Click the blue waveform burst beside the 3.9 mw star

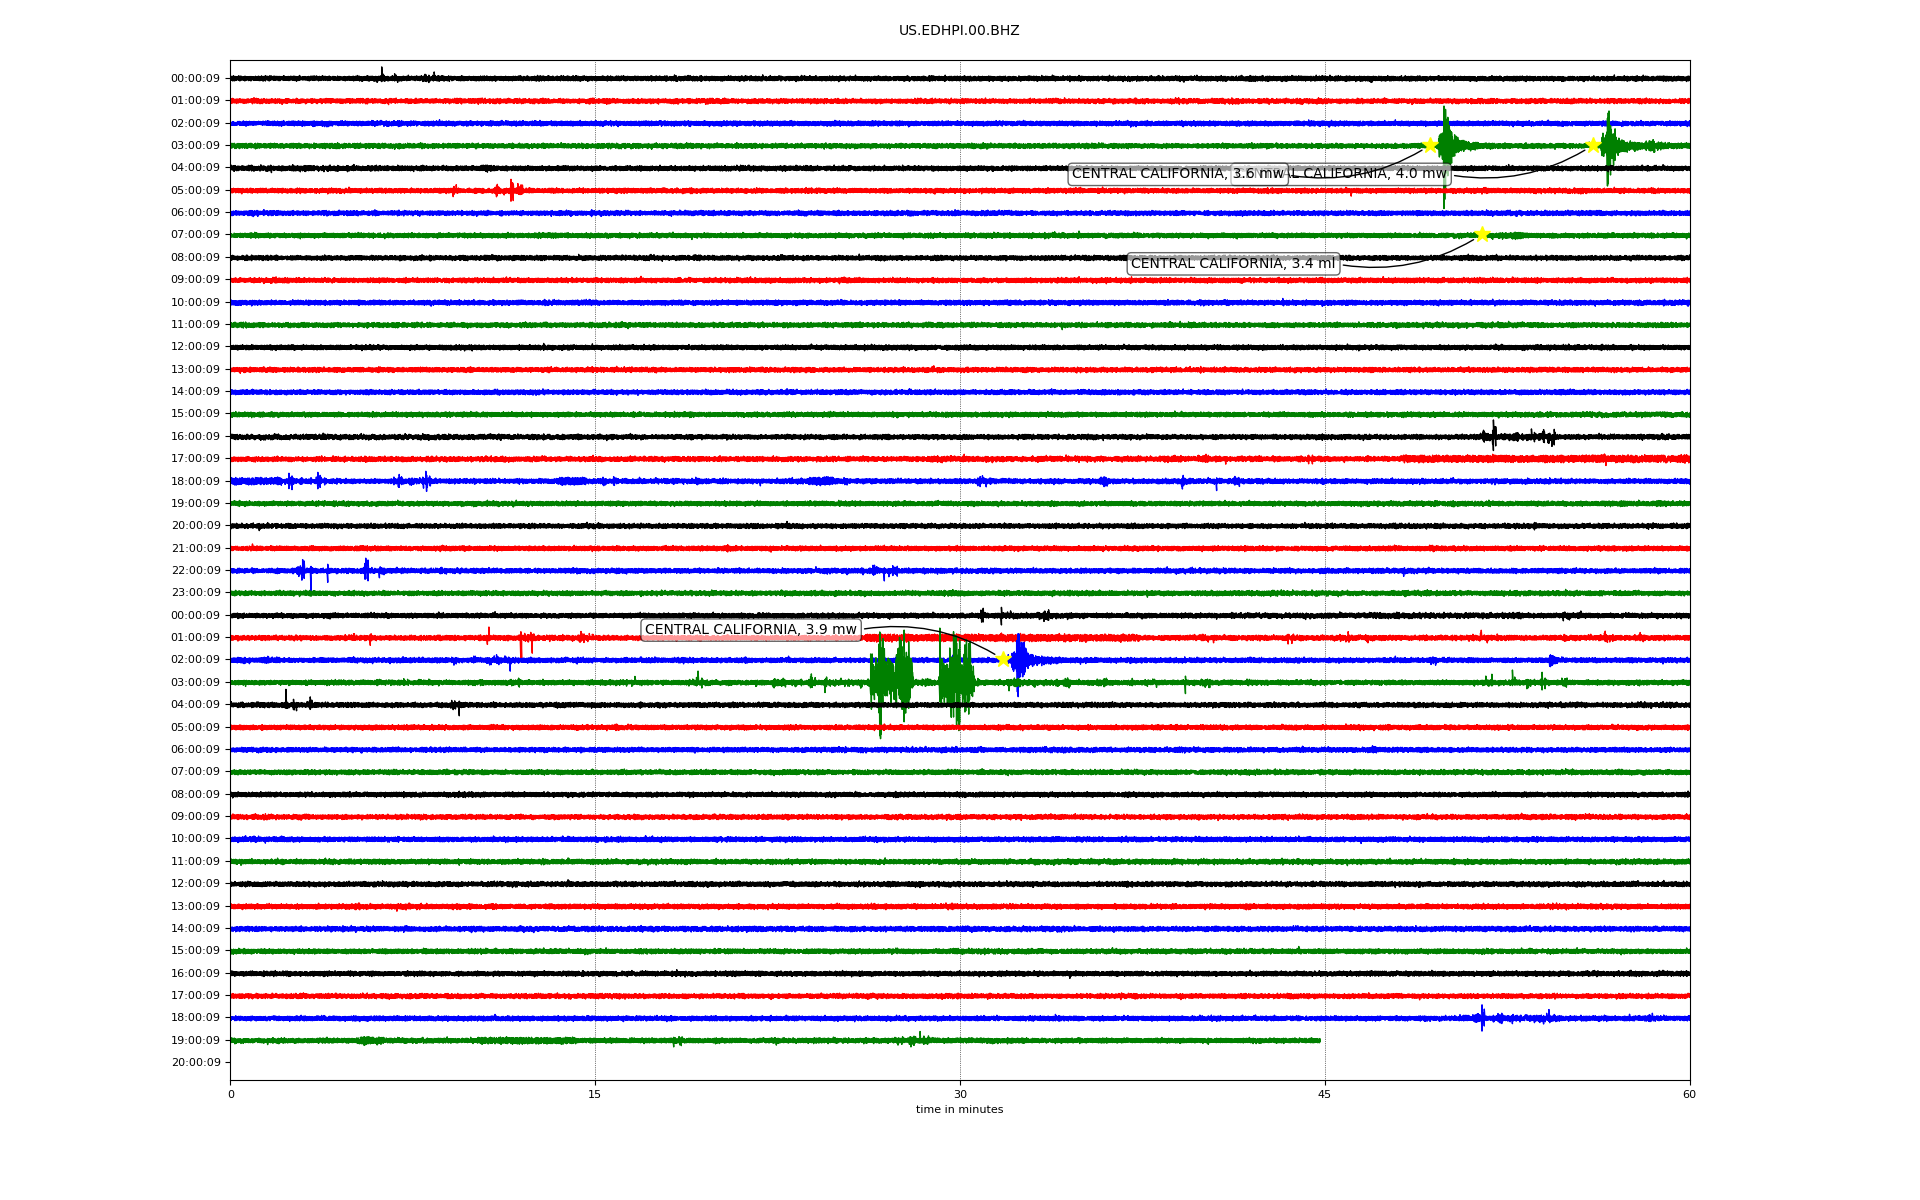(x=1020, y=660)
